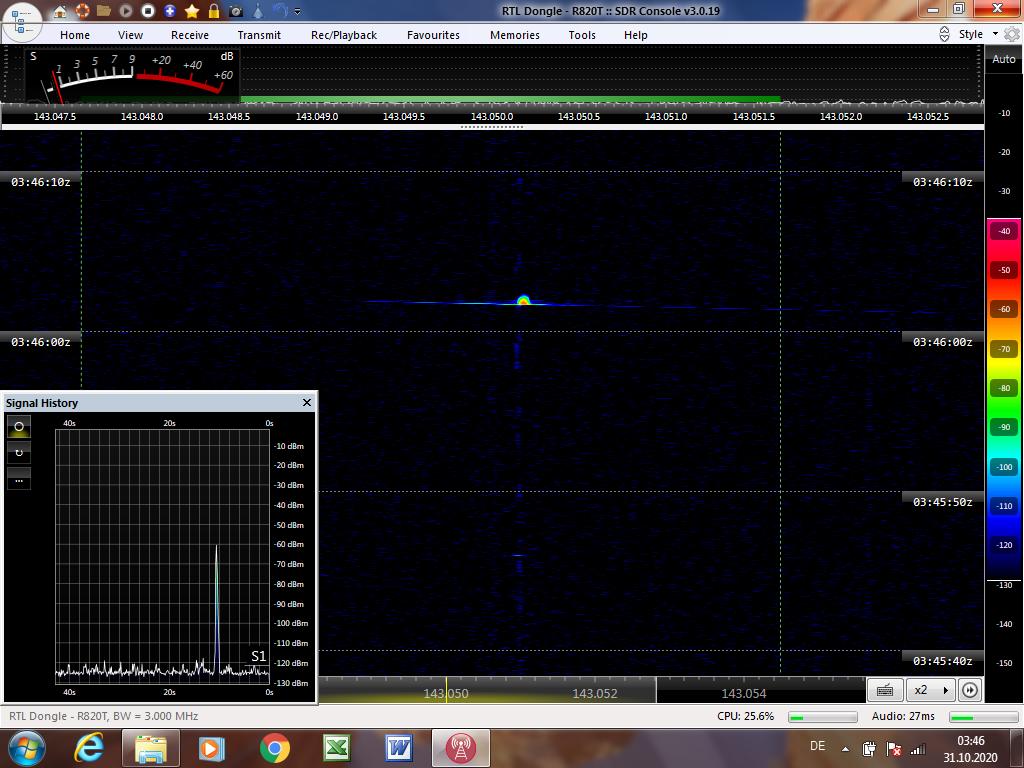Image resolution: width=1024 pixels, height=768 pixels.
Task: Click the 03:46:10z timestamp label at left
Action: 40,182
